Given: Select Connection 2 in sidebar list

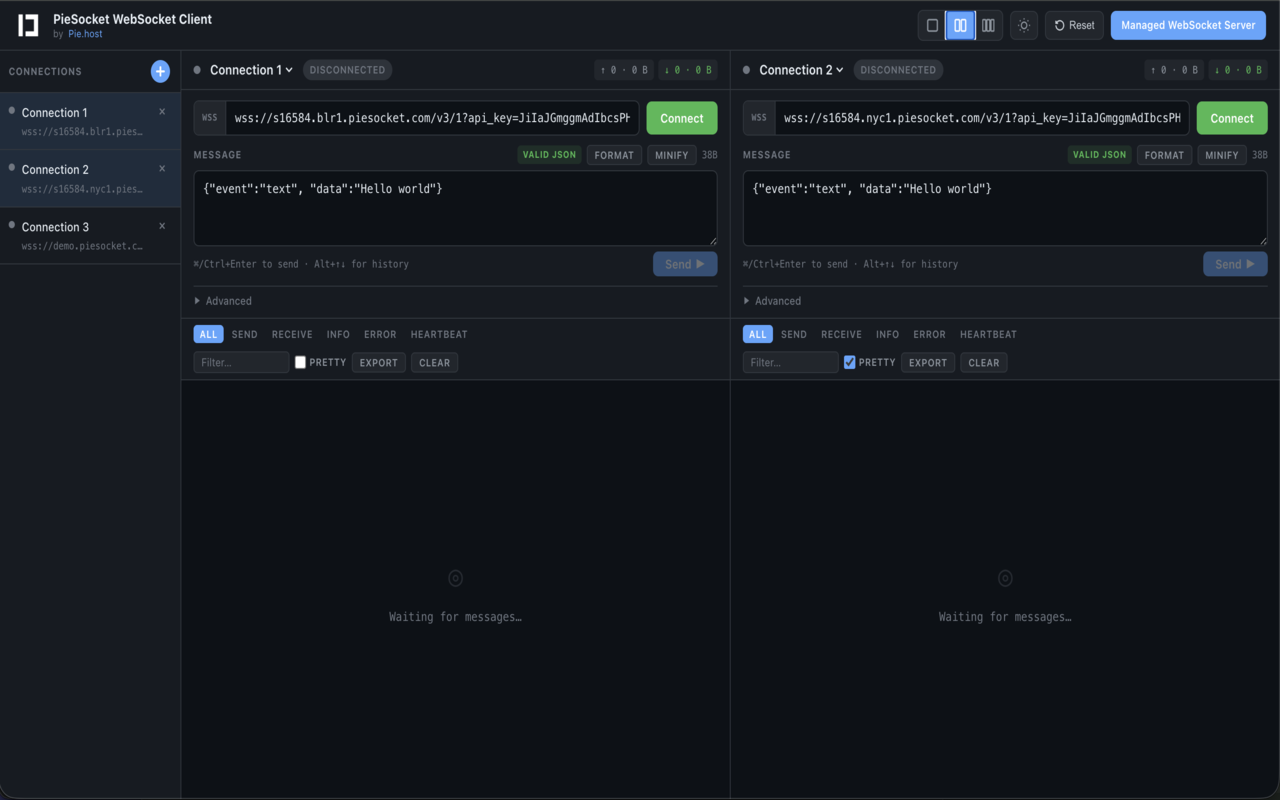Looking at the screenshot, I should click(90, 178).
